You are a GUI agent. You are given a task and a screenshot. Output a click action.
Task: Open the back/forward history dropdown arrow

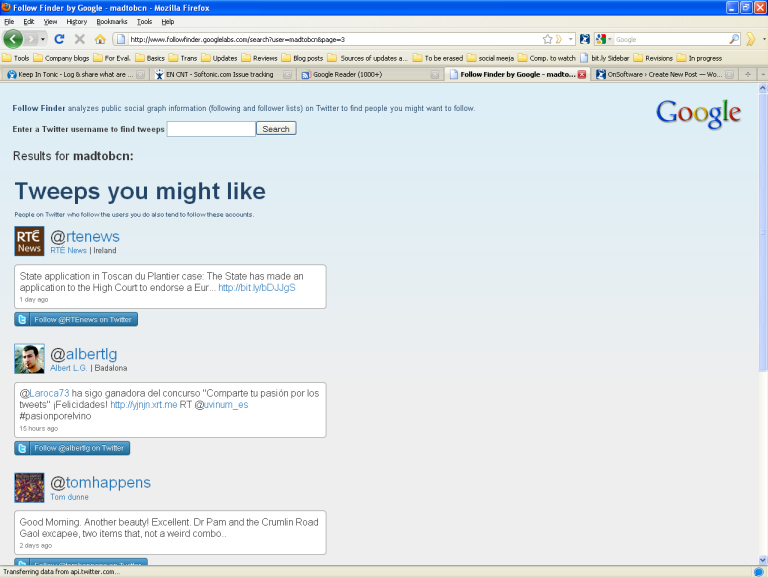click(43, 39)
